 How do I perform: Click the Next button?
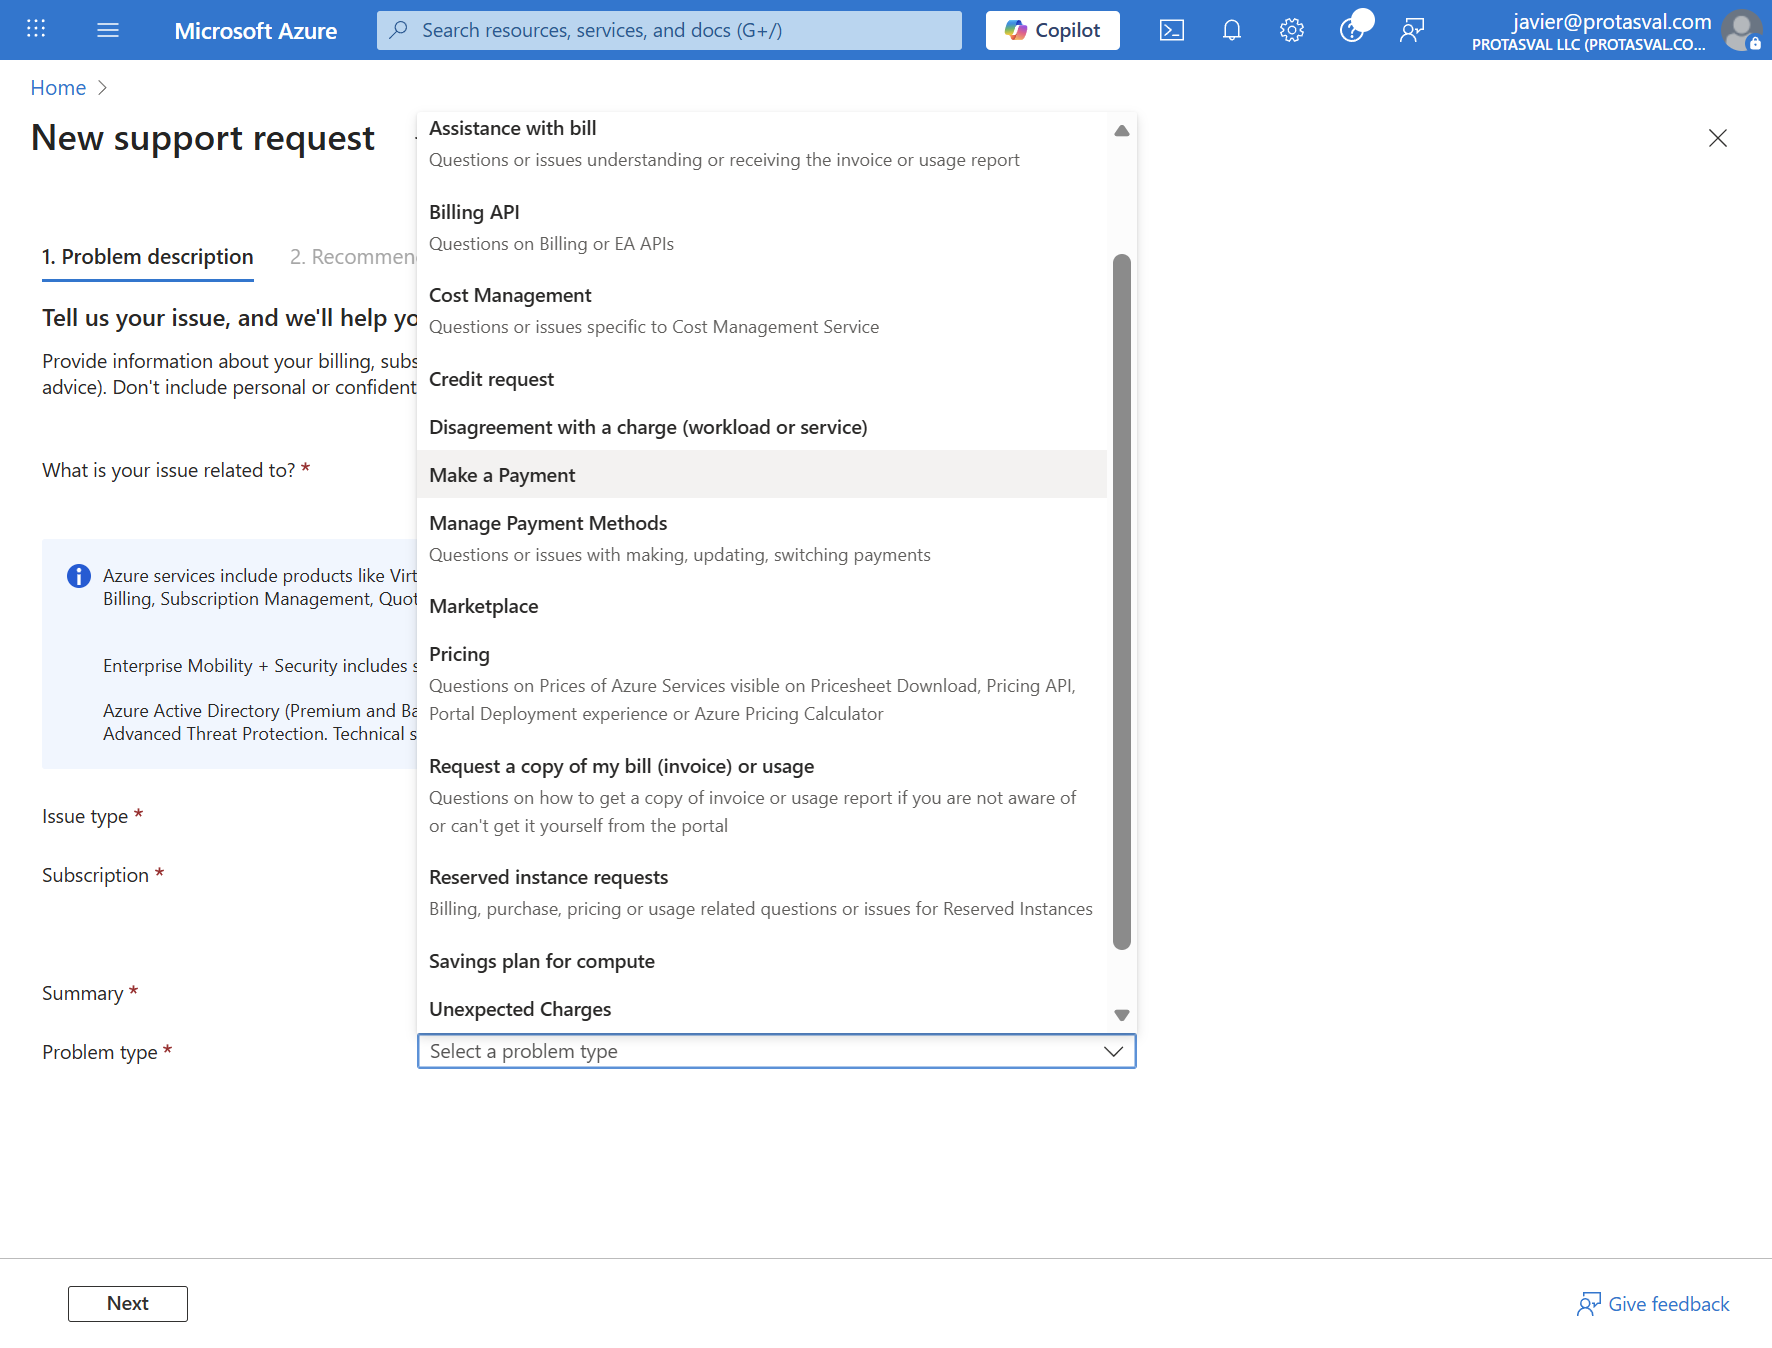click(128, 1304)
